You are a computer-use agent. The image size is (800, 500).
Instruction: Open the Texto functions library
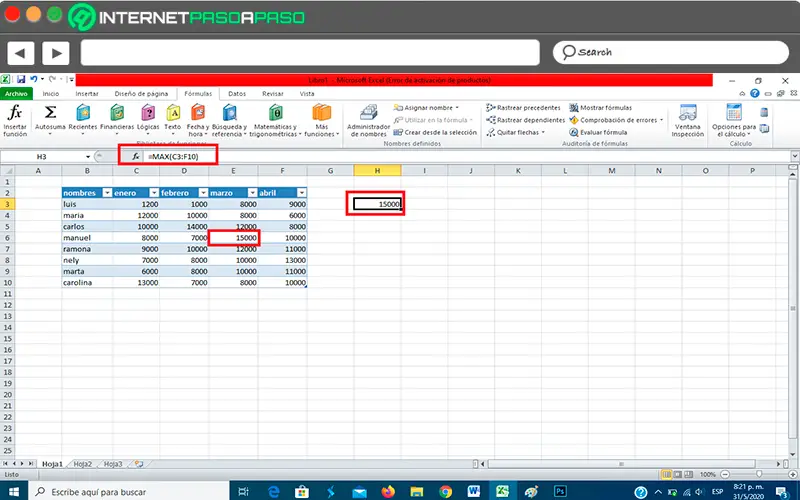tap(172, 120)
